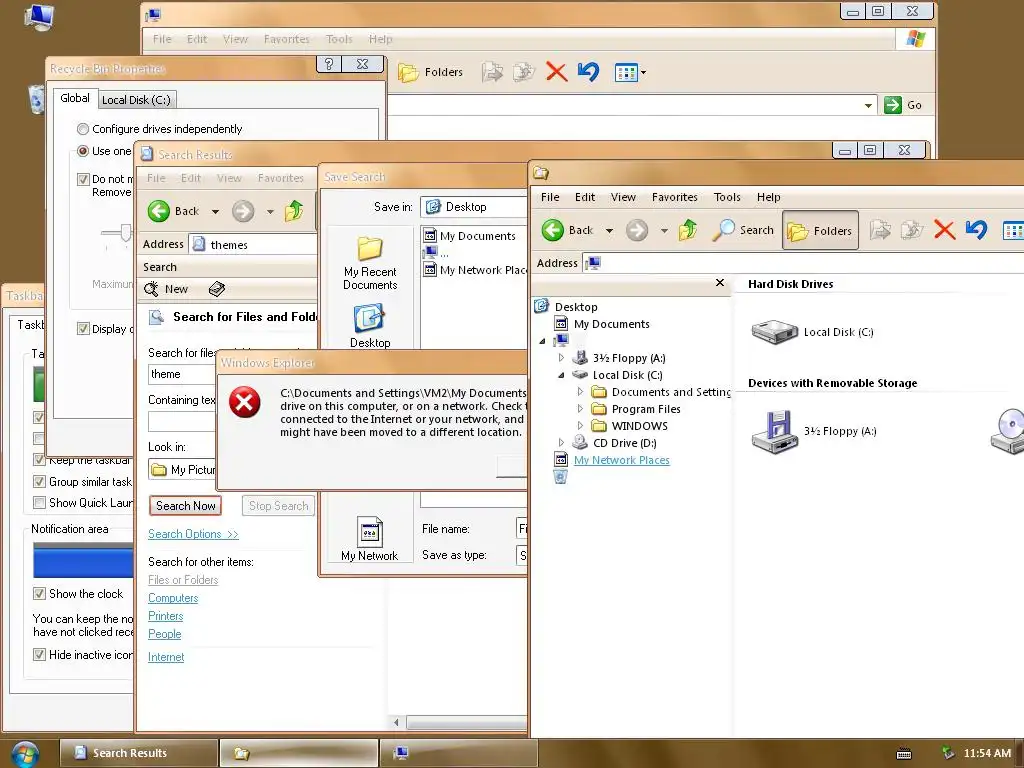Image resolution: width=1024 pixels, height=768 pixels.
Task: Open address dropdown in rear Explorer window
Action: point(868,105)
